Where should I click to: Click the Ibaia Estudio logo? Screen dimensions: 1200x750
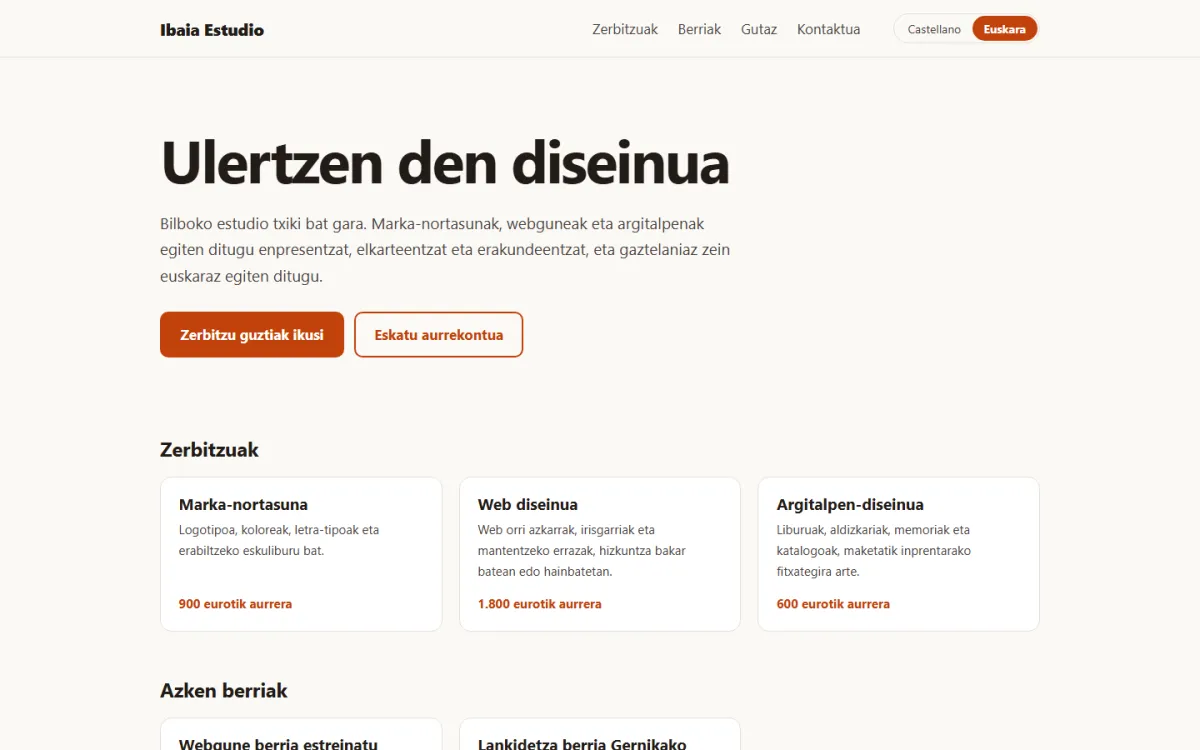[212, 30]
